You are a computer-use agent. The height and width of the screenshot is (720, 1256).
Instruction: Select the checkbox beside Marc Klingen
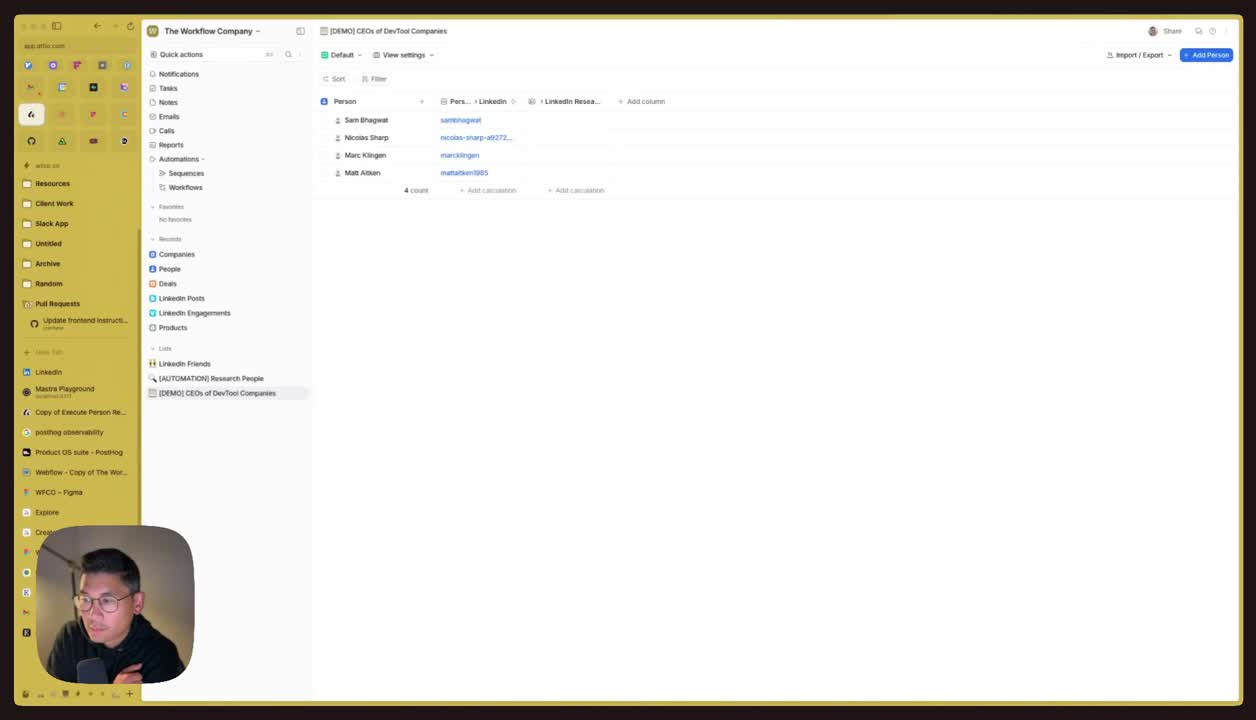click(x=325, y=155)
